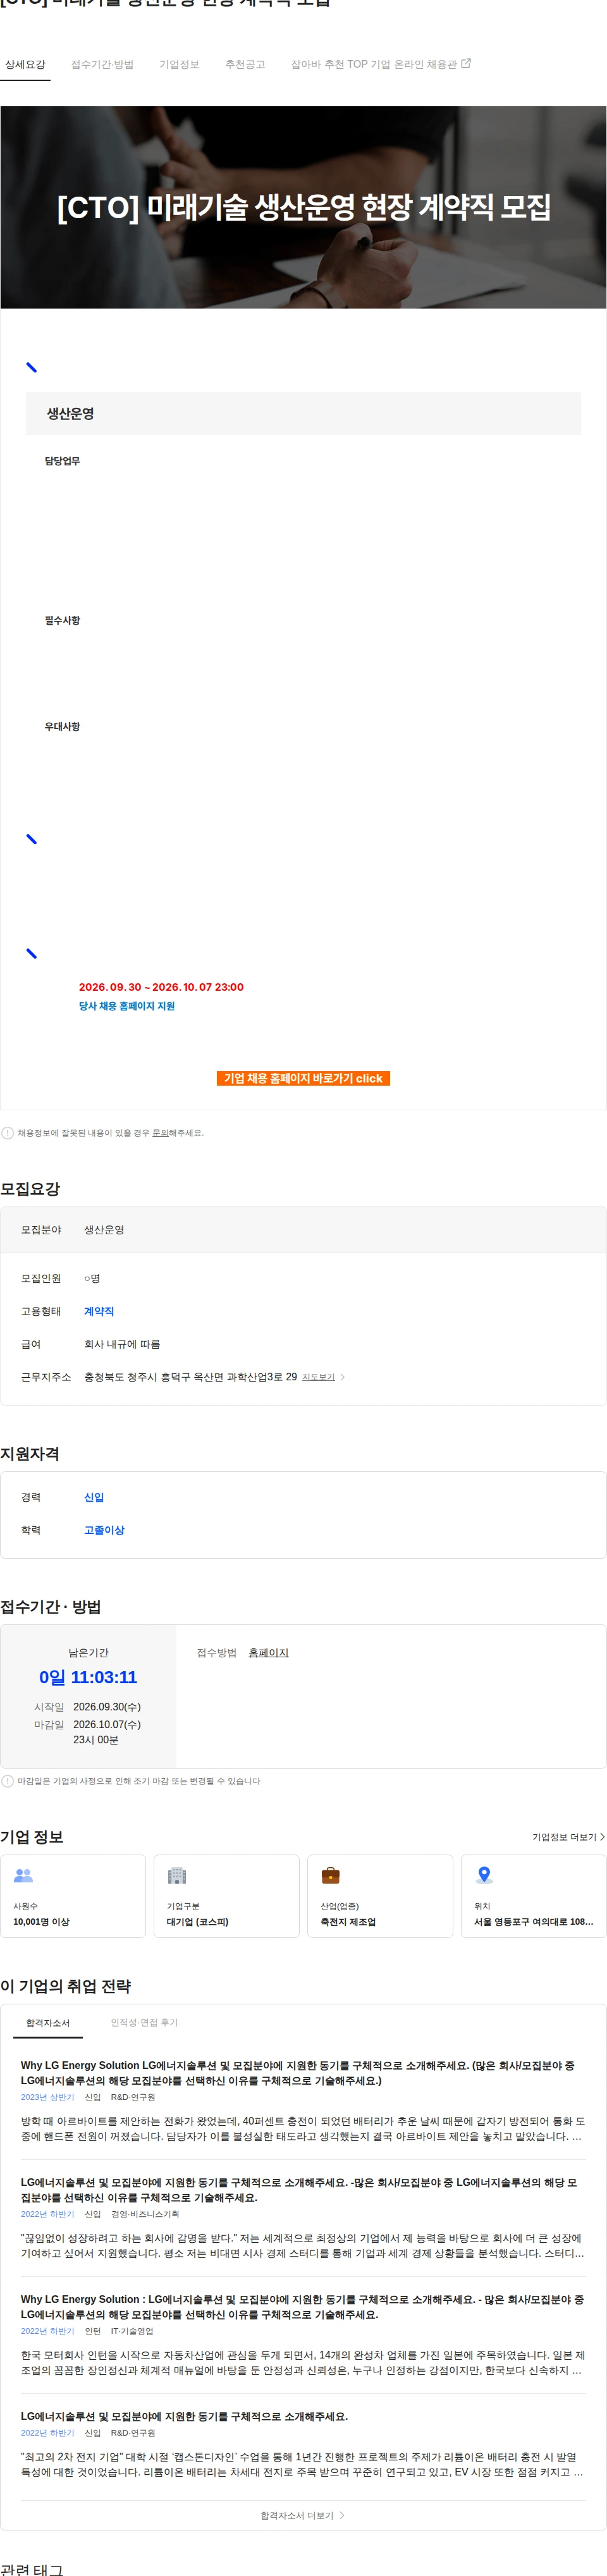The width and height of the screenshot is (607, 2576).
Task: Click the 대기업 (코스피) company type text
Action: 198,1921
